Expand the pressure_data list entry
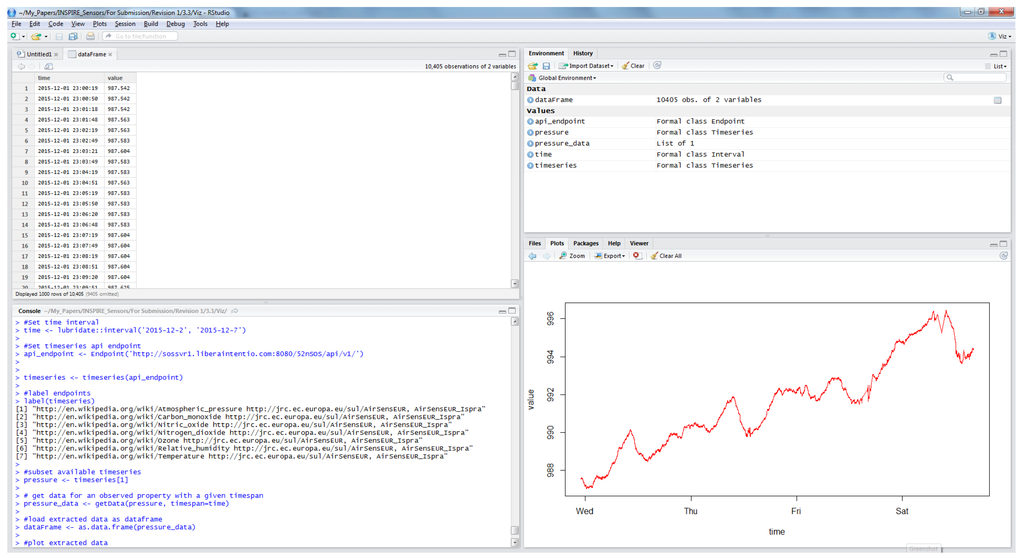 point(530,143)
